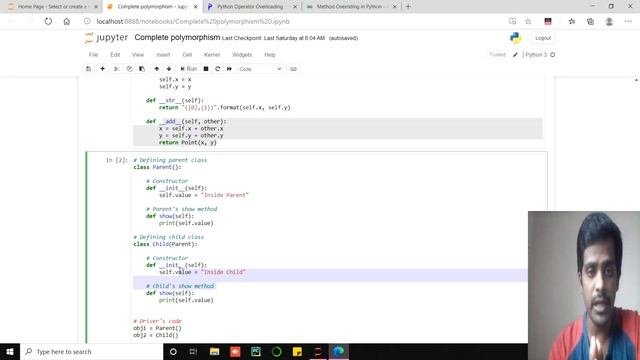
Task: Close the Python Operator Overloading tab
Action: click(295, 7)
